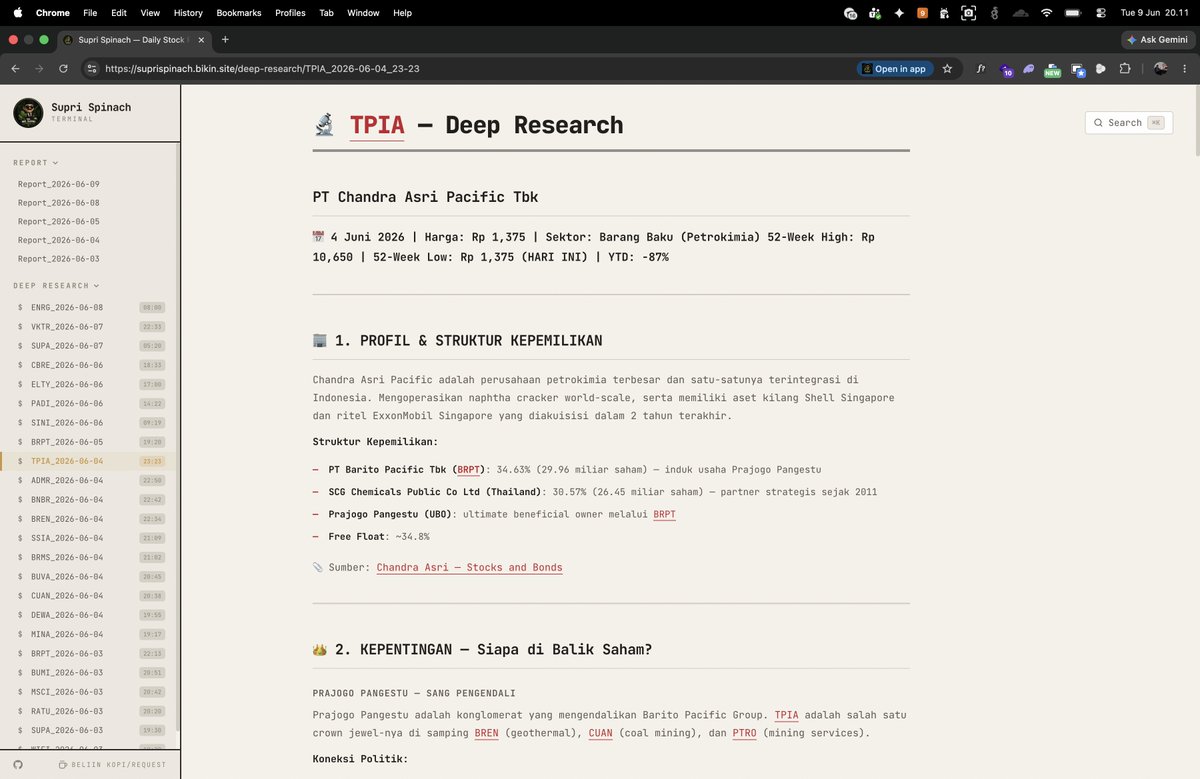This screenshot has width=1200, height=779.
Task: Follow the PTRO (mining services) ticker link
Action: coord(744,733)
